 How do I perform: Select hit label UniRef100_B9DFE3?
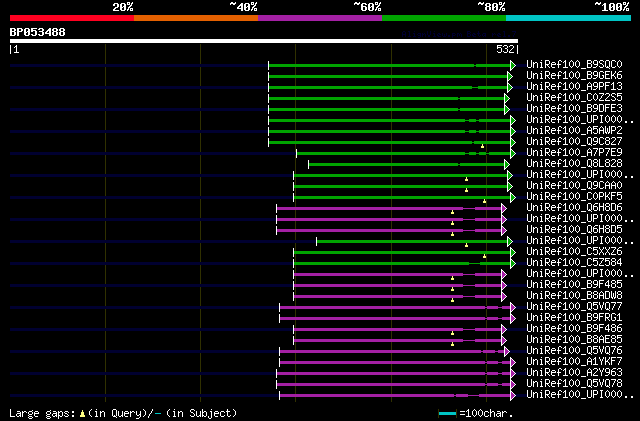574,109
